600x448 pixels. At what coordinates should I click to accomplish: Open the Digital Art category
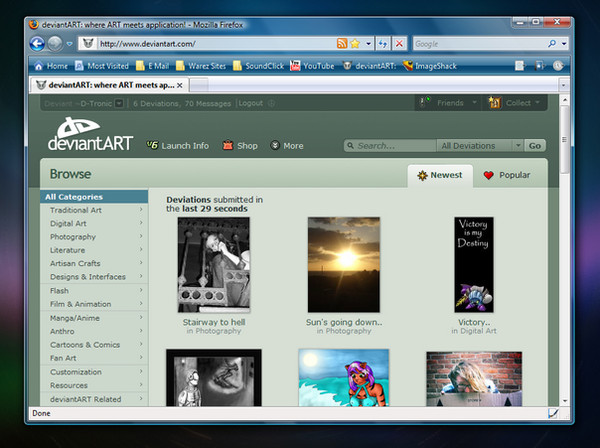coord(68,223)
